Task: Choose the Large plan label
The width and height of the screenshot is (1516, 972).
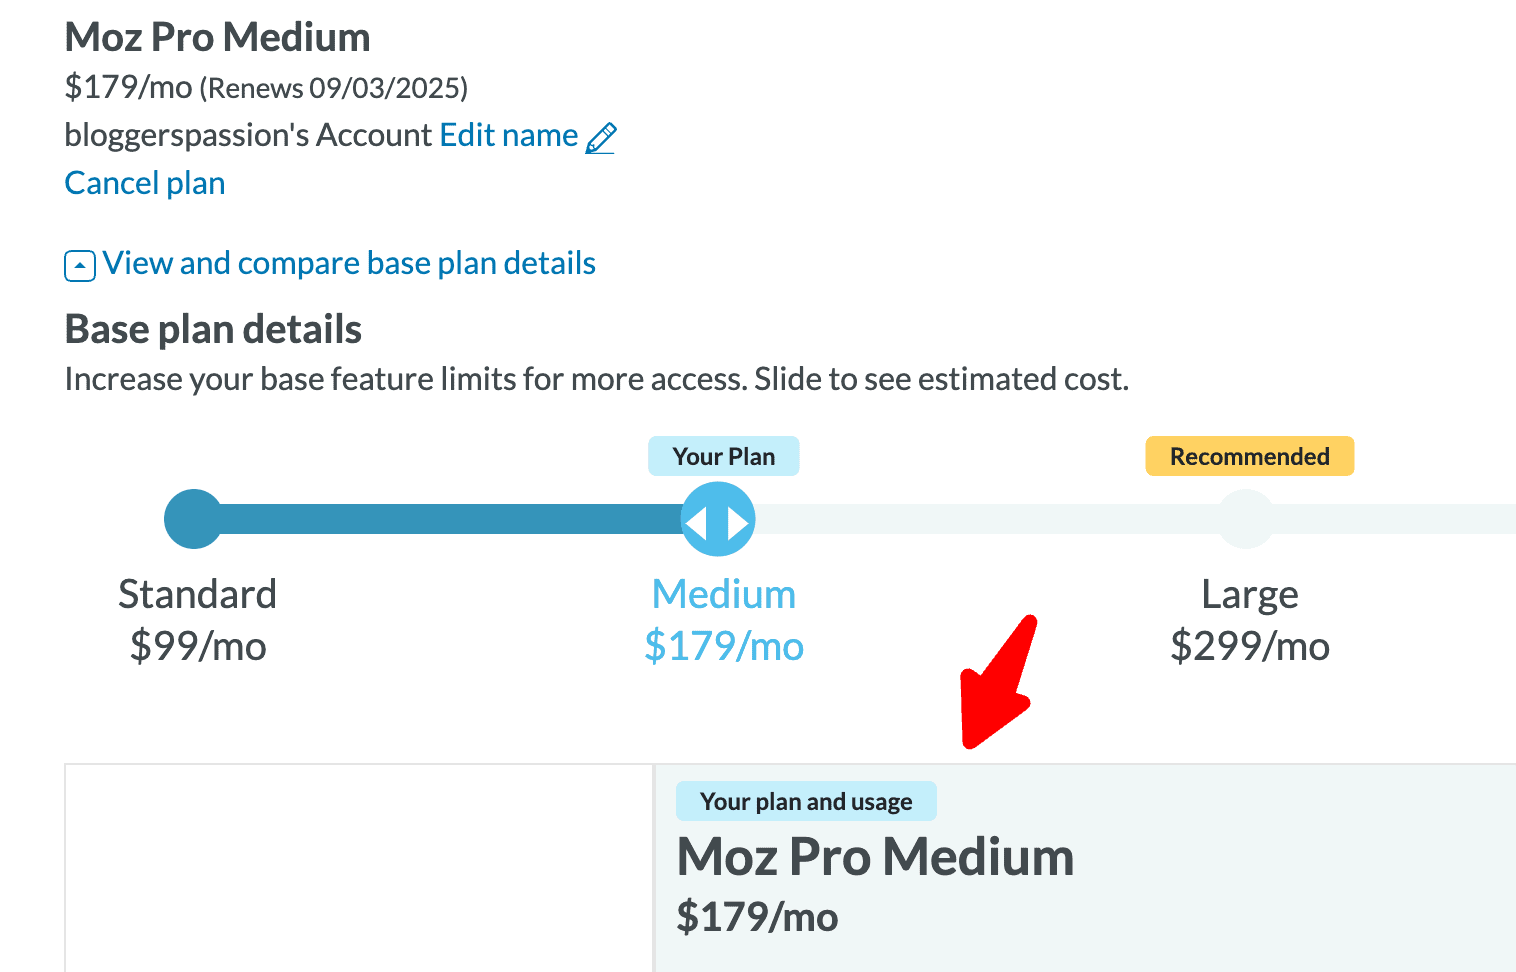Action: click(x=1249, y=594)
